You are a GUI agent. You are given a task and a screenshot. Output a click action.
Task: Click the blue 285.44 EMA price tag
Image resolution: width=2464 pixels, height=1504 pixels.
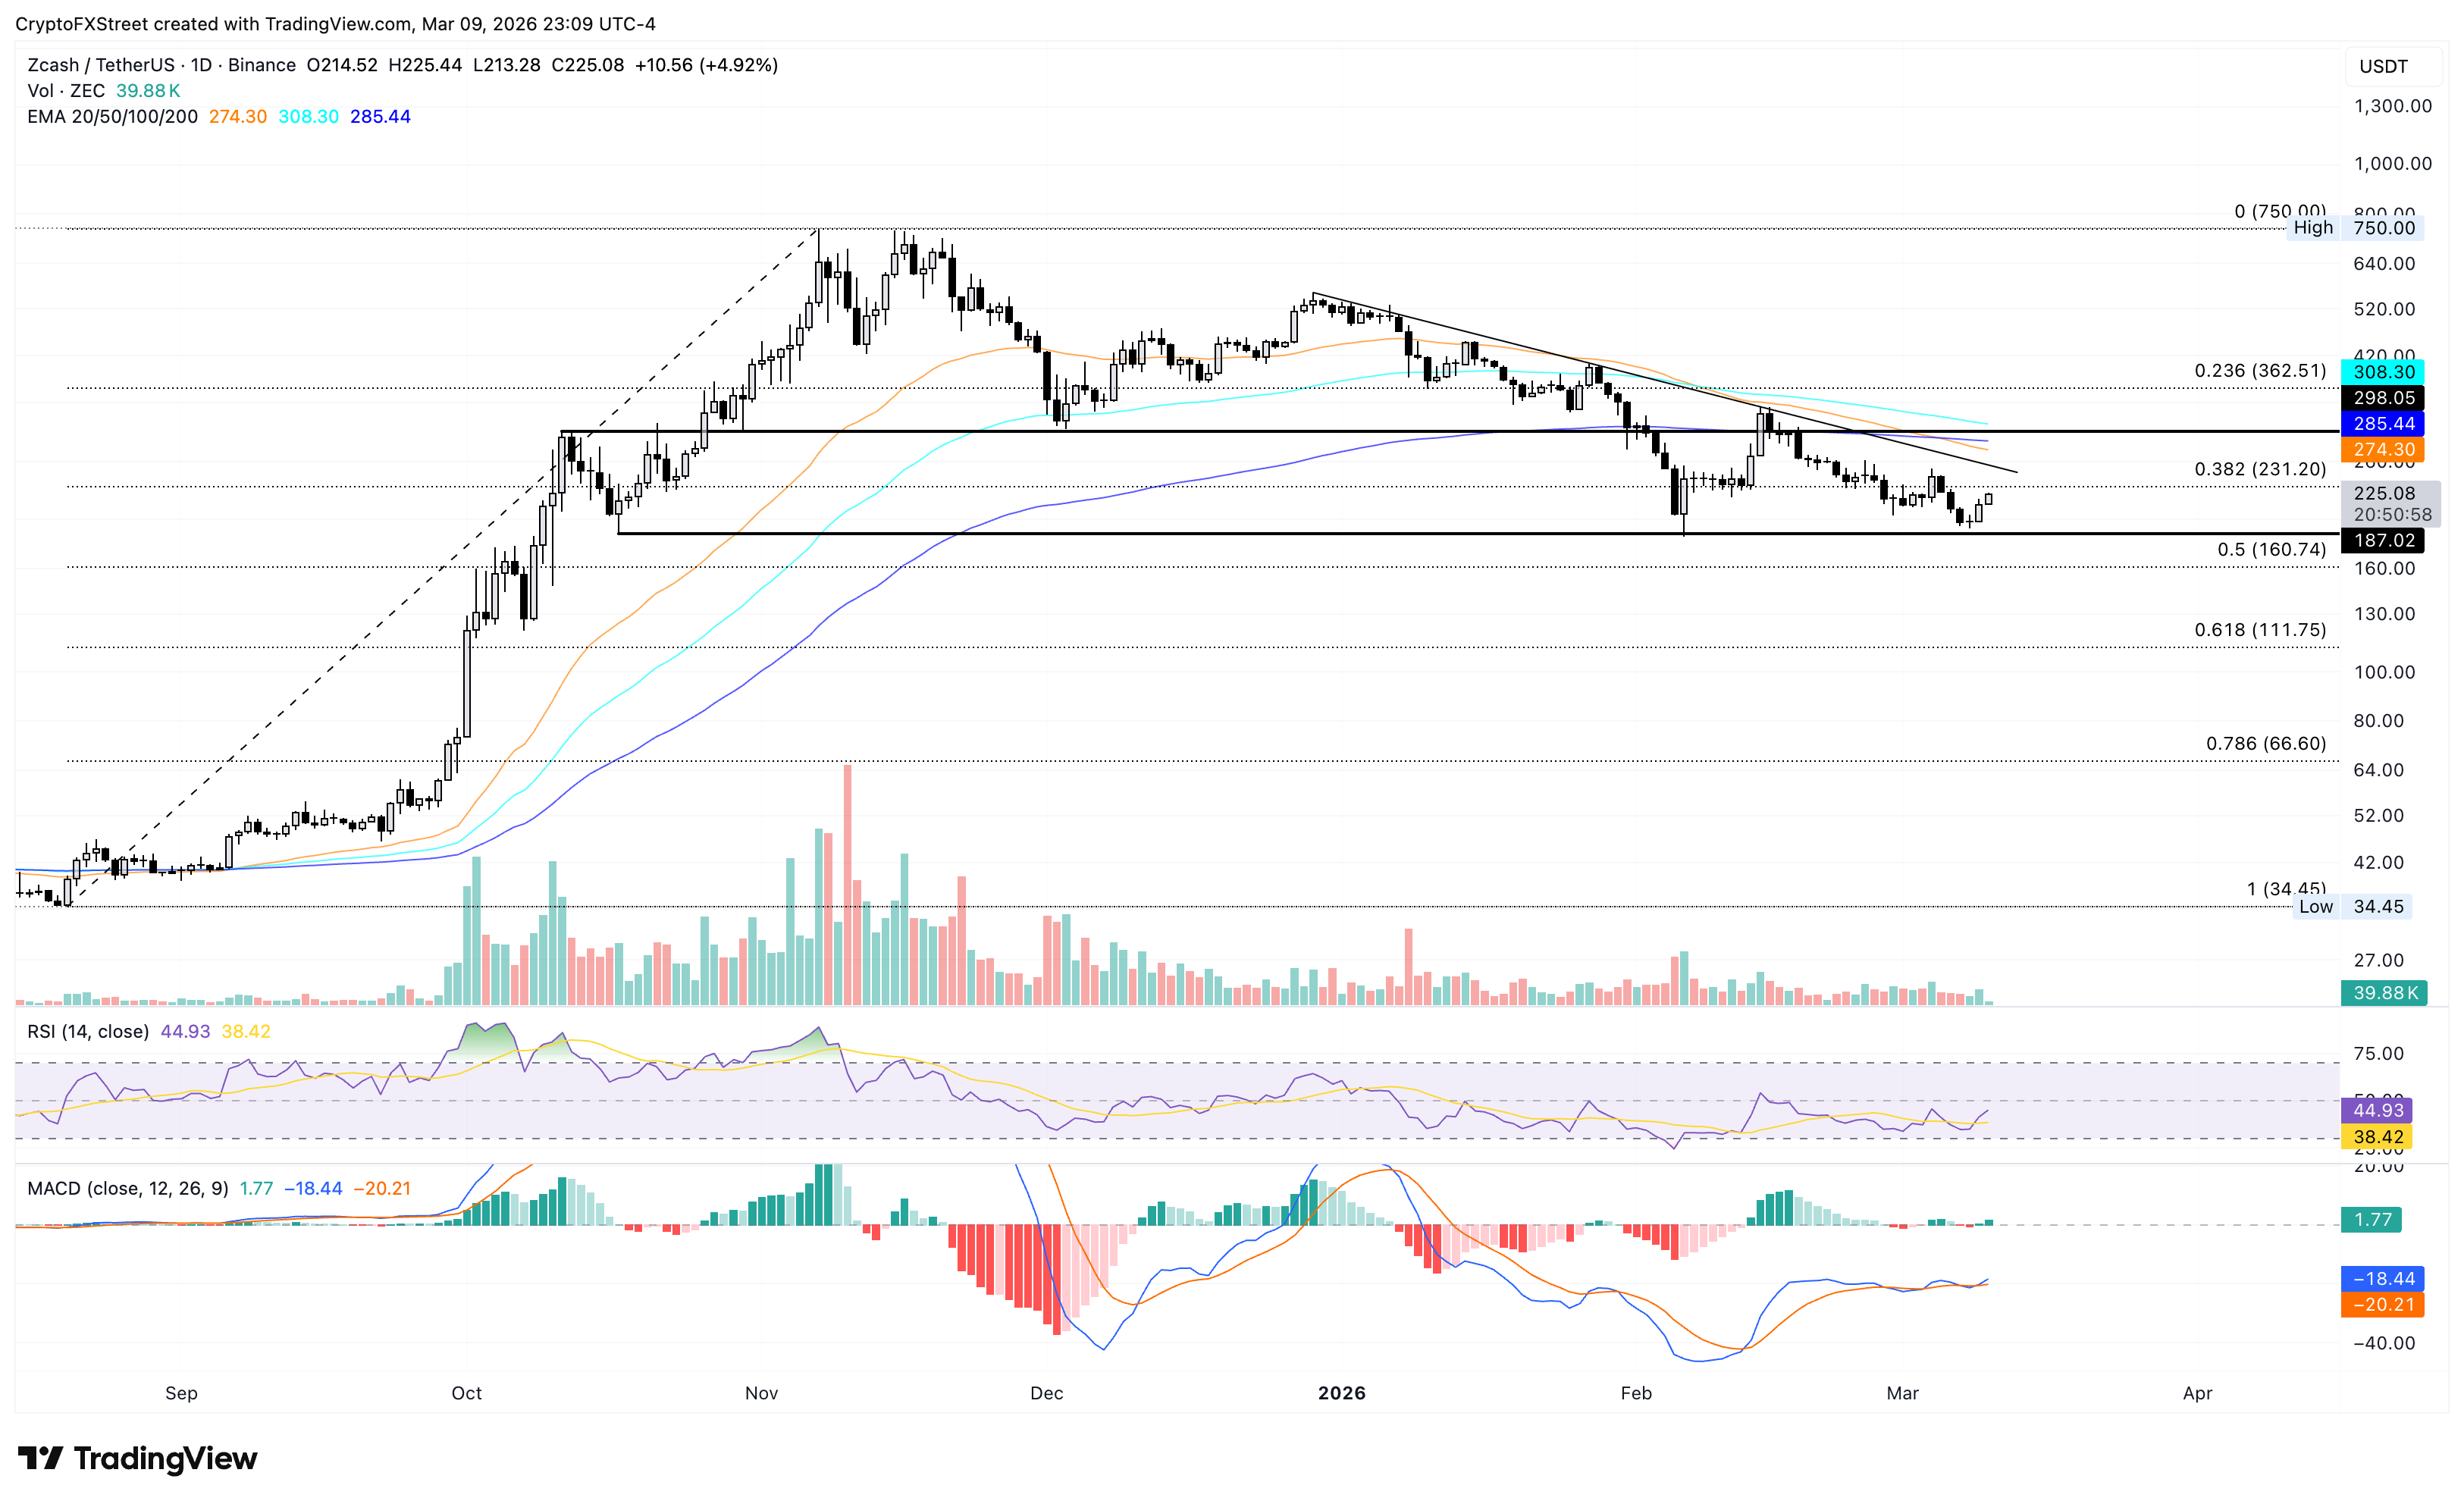(x=2382, y=424)
